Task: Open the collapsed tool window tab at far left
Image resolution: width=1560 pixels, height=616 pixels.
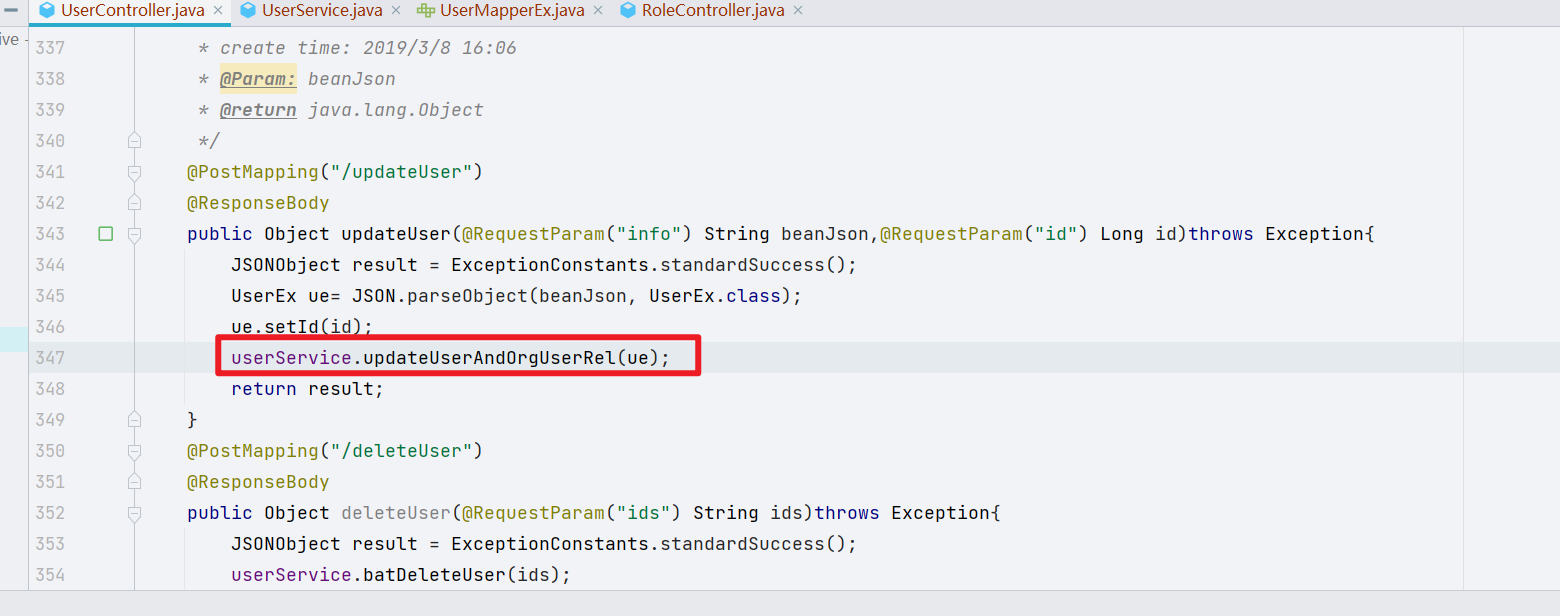Action: [x=8, y=39]
